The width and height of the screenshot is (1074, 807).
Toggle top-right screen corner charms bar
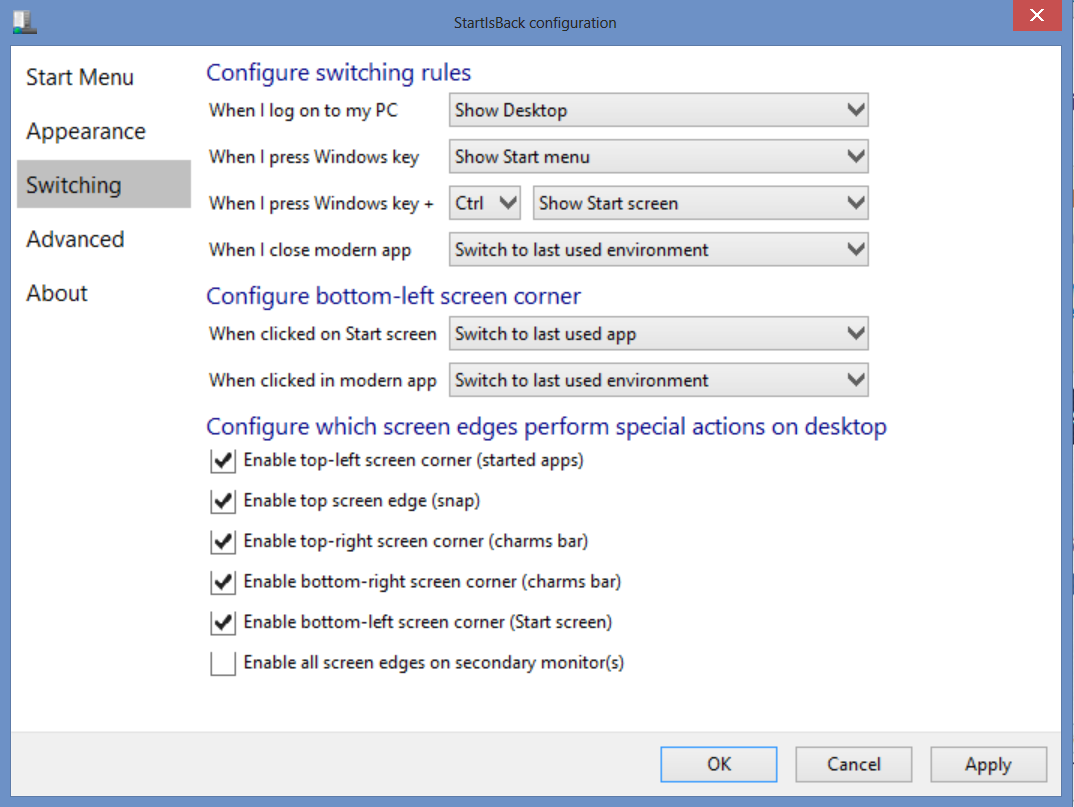tap(223, 542)
